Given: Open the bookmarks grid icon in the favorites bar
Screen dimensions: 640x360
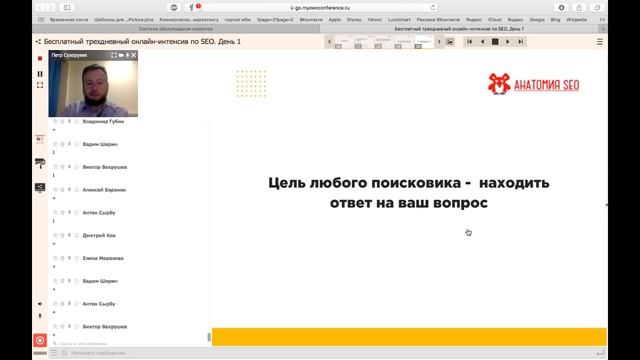Looking at the screenshot, I should pyautogui.click(x=41, y=20).
